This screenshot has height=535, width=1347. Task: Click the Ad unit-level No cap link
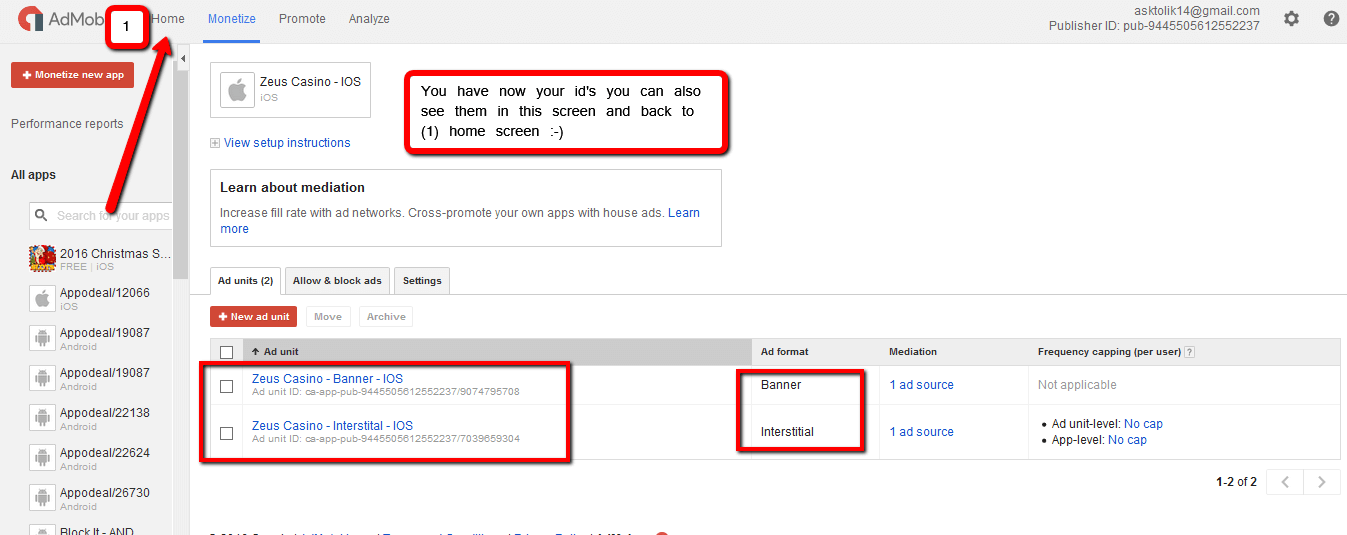pyautogui.click(x=1143, y=424)
